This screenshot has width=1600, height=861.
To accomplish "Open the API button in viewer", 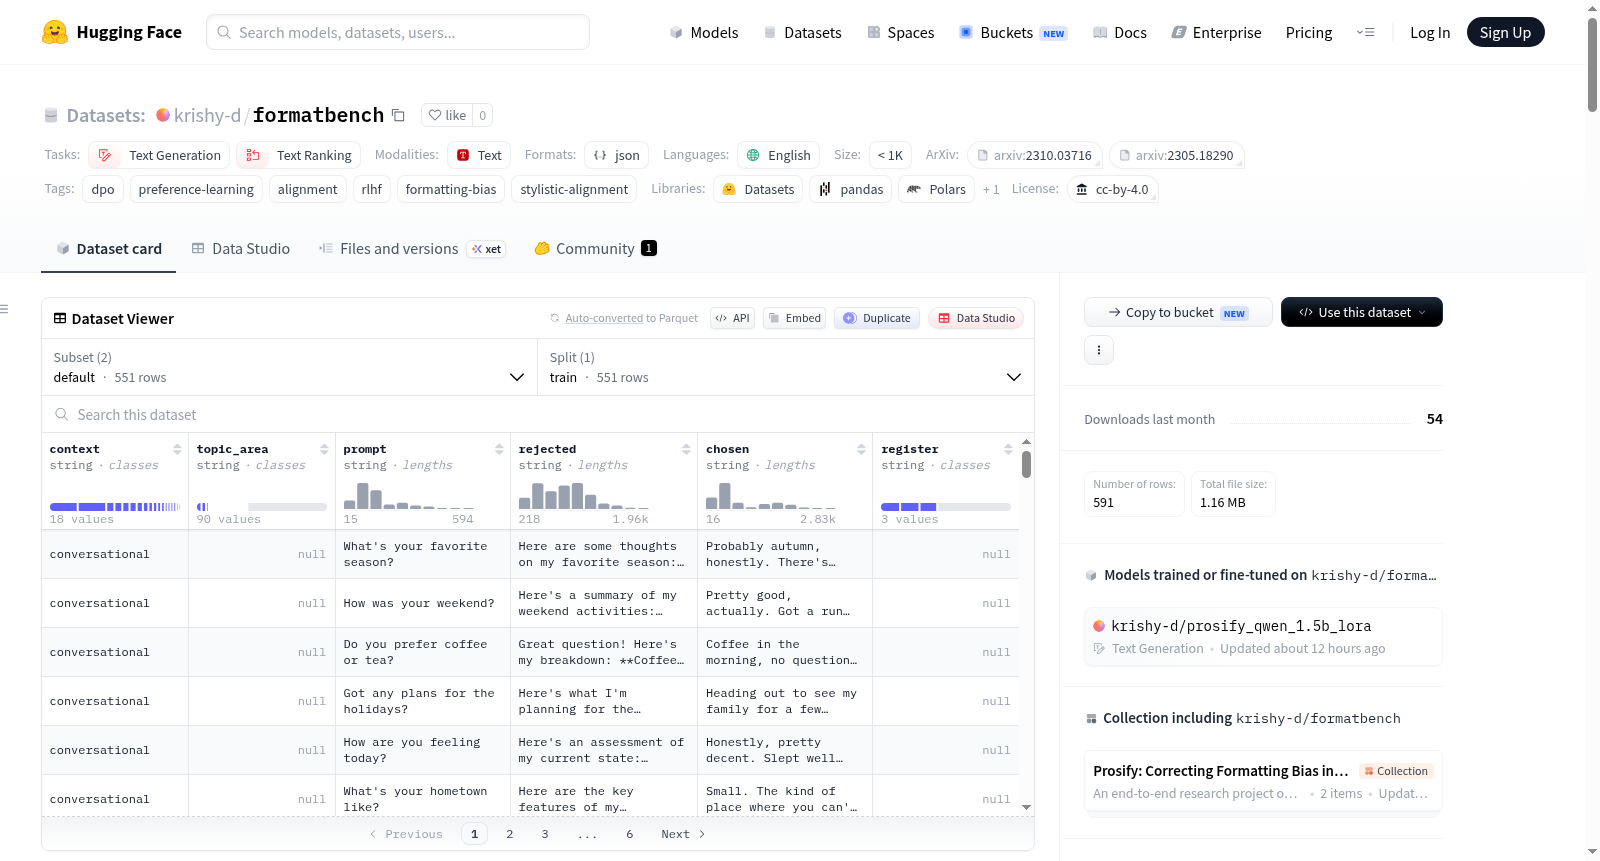I will click(732, 318).
